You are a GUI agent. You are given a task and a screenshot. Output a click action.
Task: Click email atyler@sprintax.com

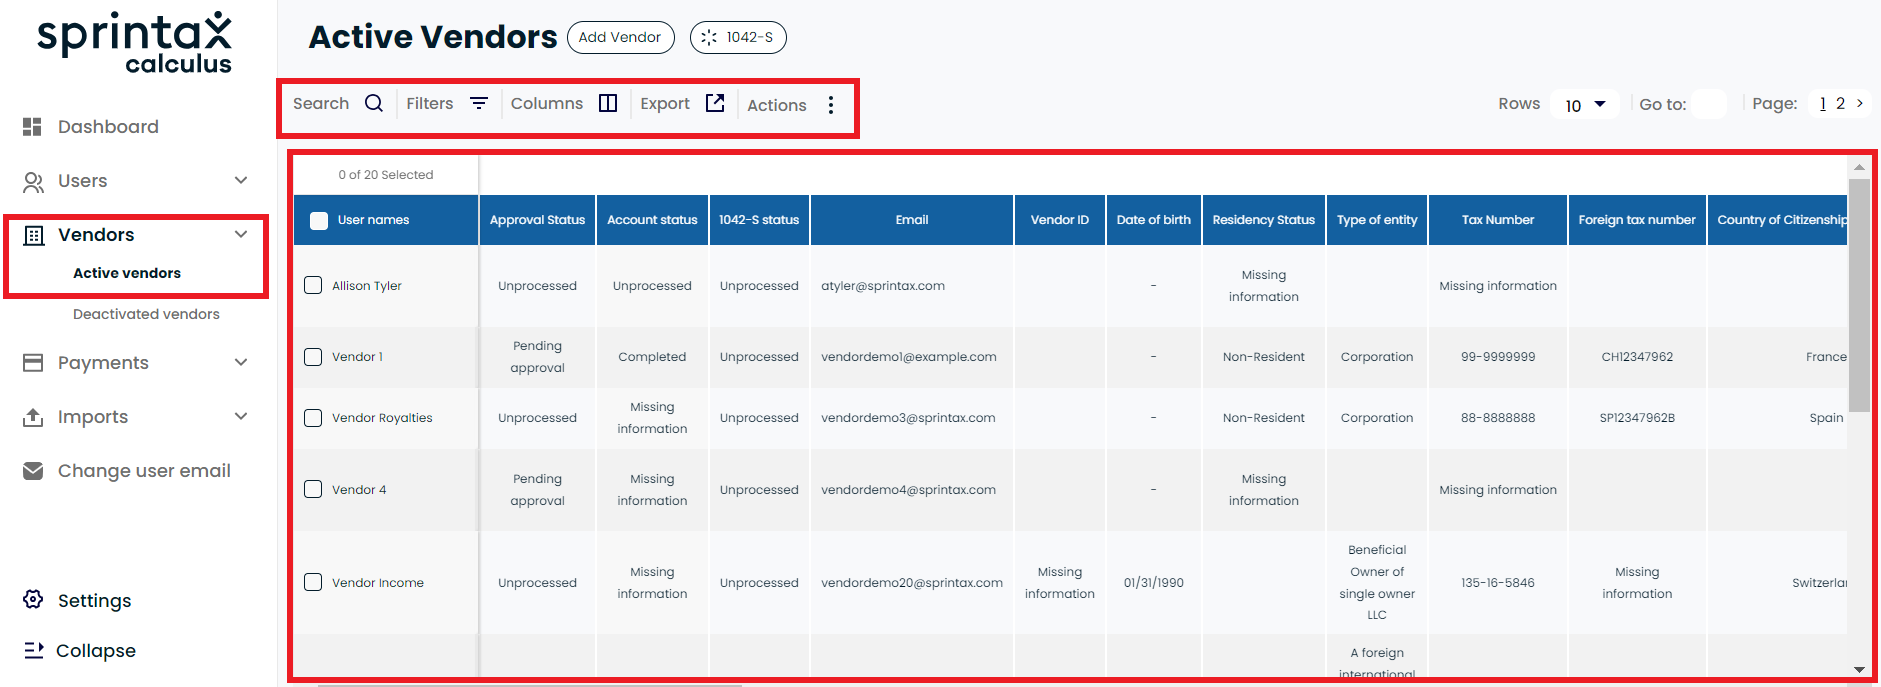pos(883,286)
